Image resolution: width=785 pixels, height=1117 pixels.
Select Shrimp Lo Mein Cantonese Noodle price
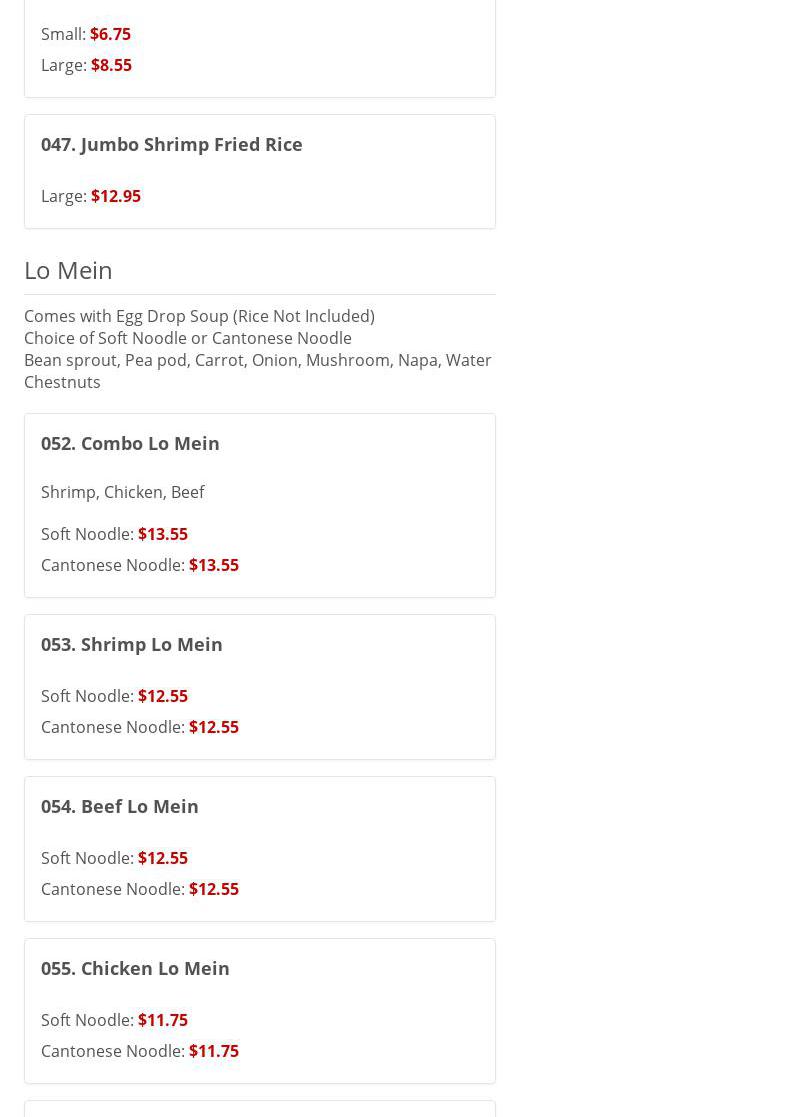(x=140, y=727)
